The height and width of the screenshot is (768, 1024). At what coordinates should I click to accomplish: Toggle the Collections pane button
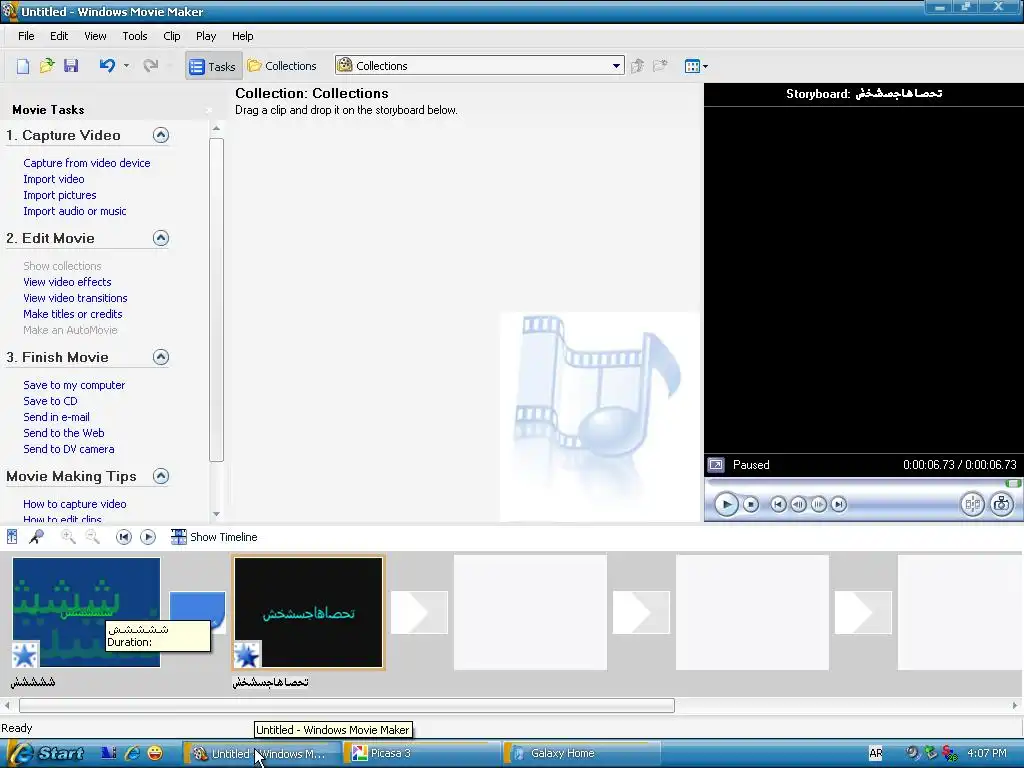pos(282,66)
